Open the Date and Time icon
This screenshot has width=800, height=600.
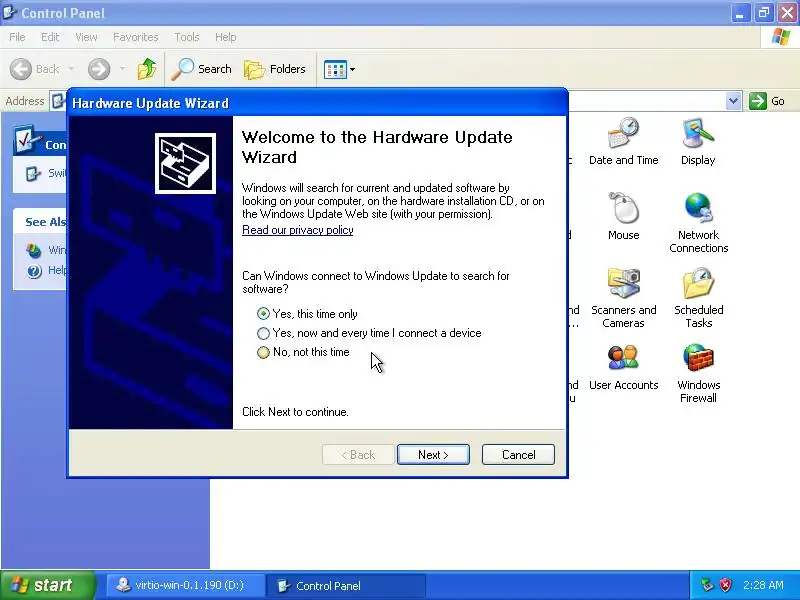623,141
